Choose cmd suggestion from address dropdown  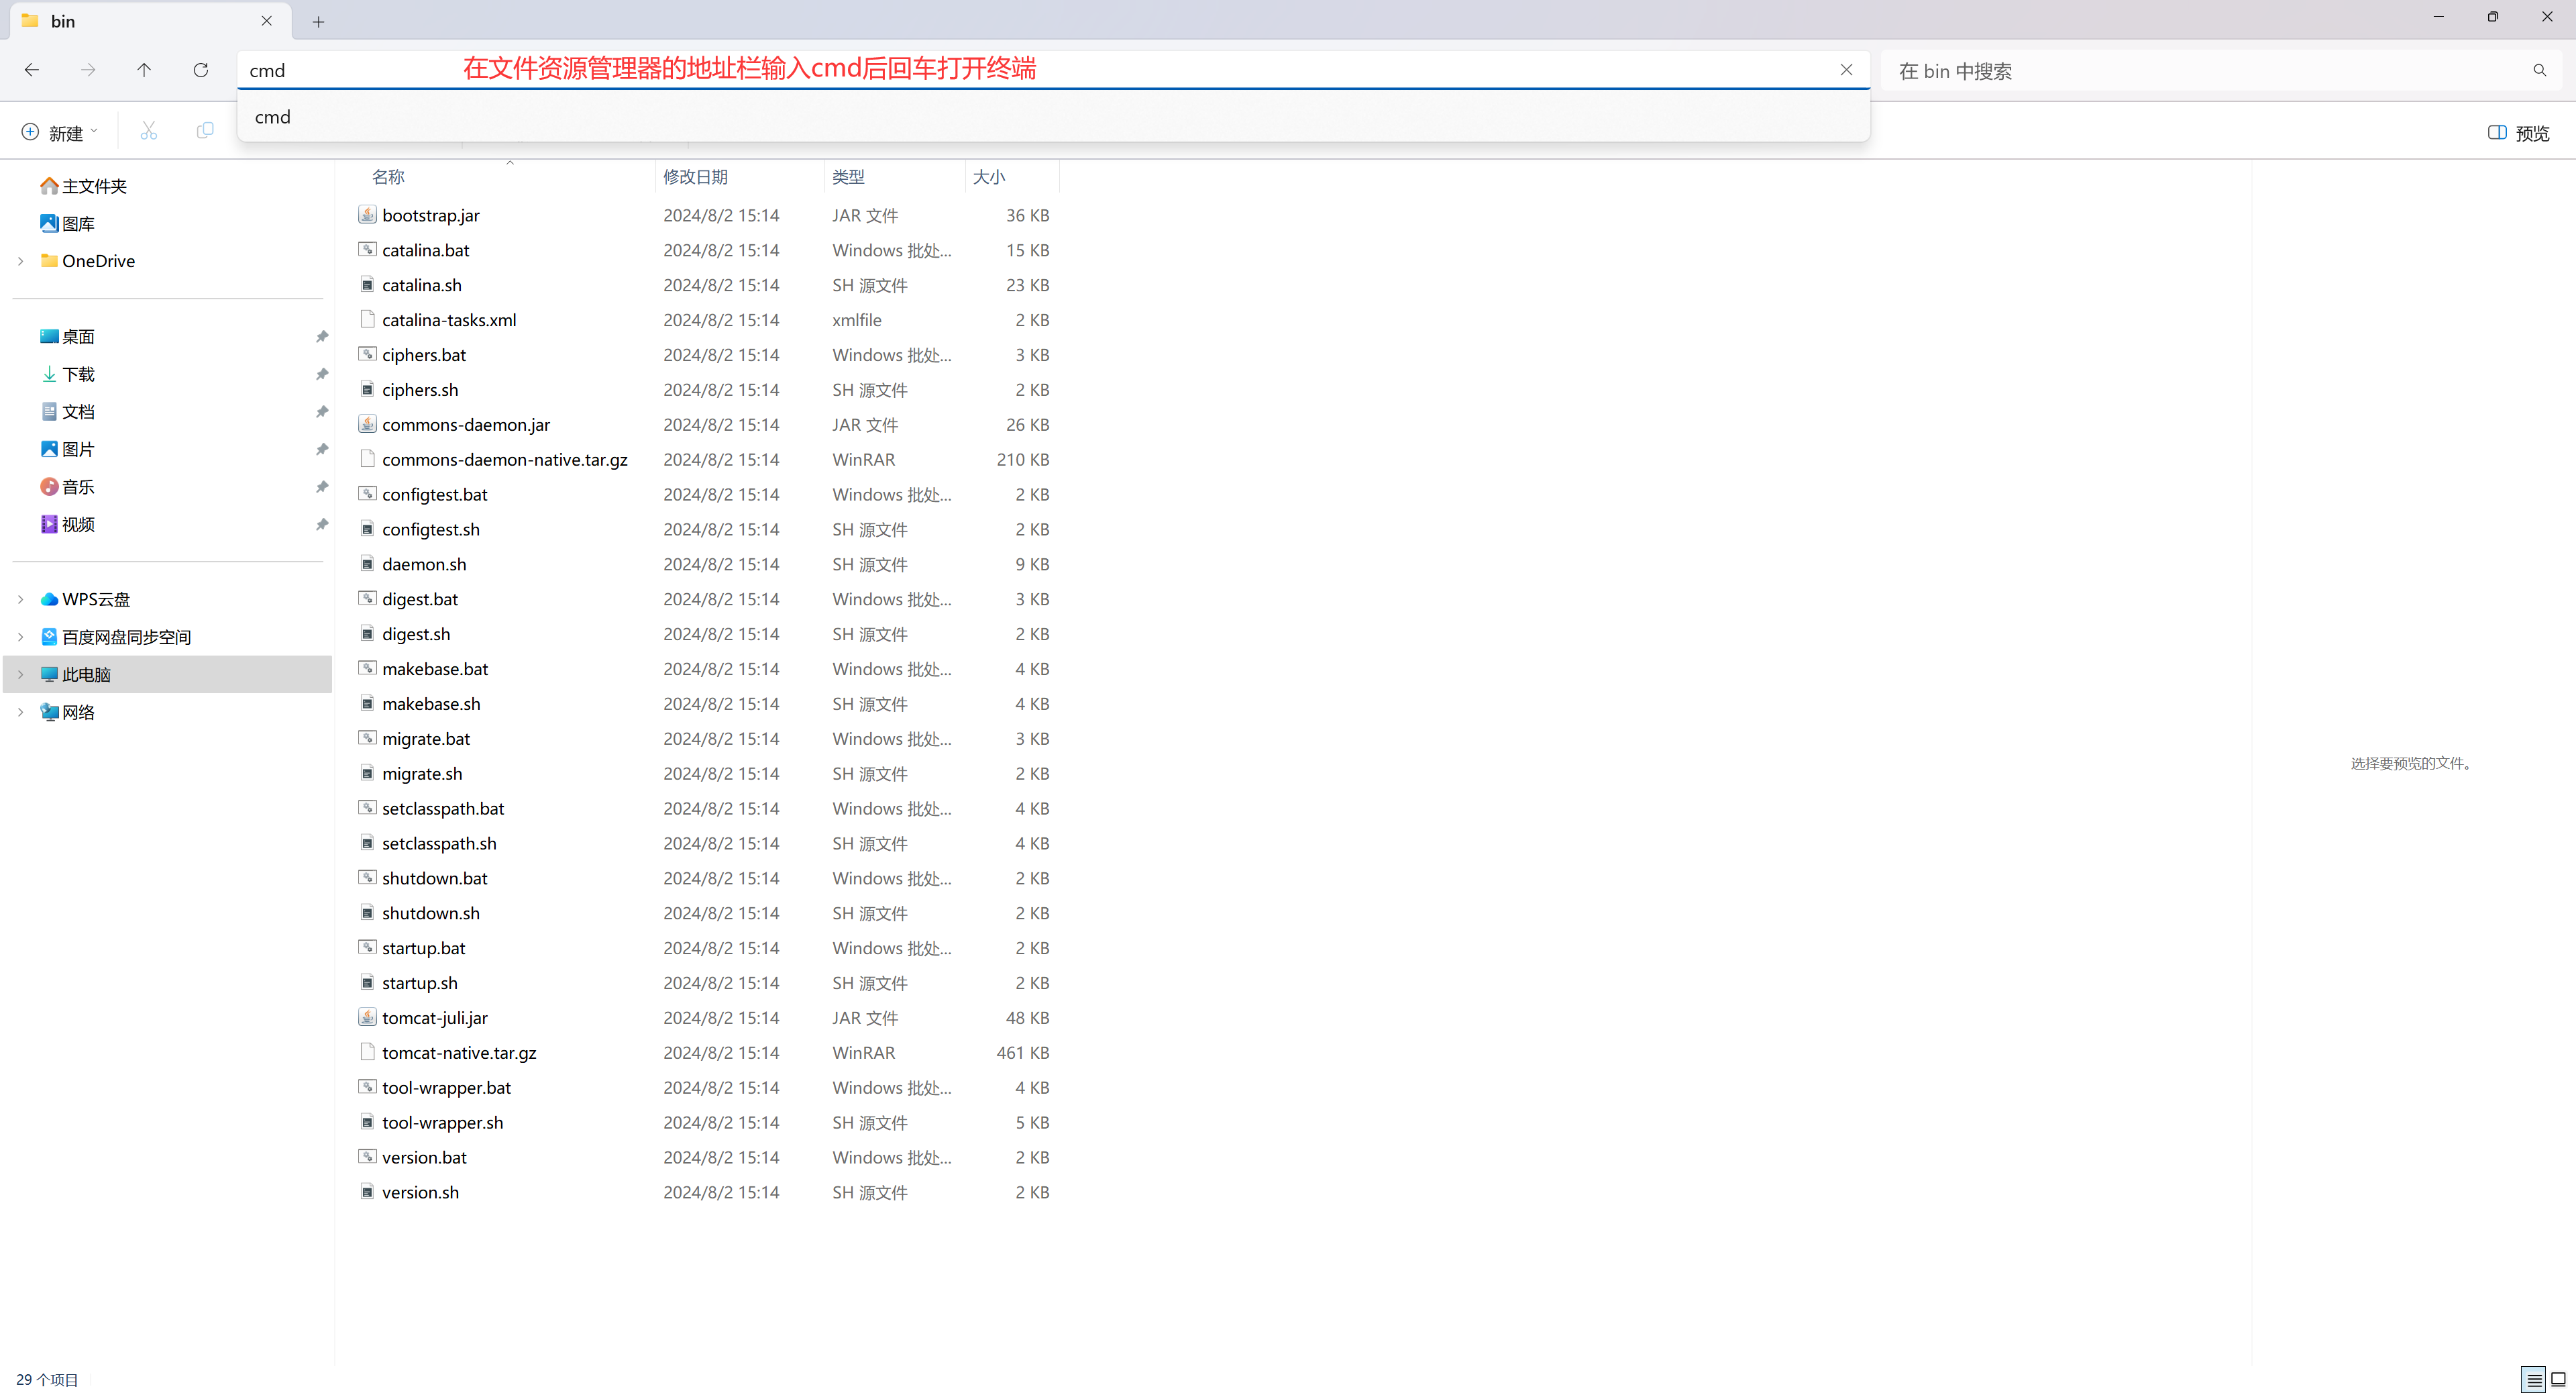point(273,117)
